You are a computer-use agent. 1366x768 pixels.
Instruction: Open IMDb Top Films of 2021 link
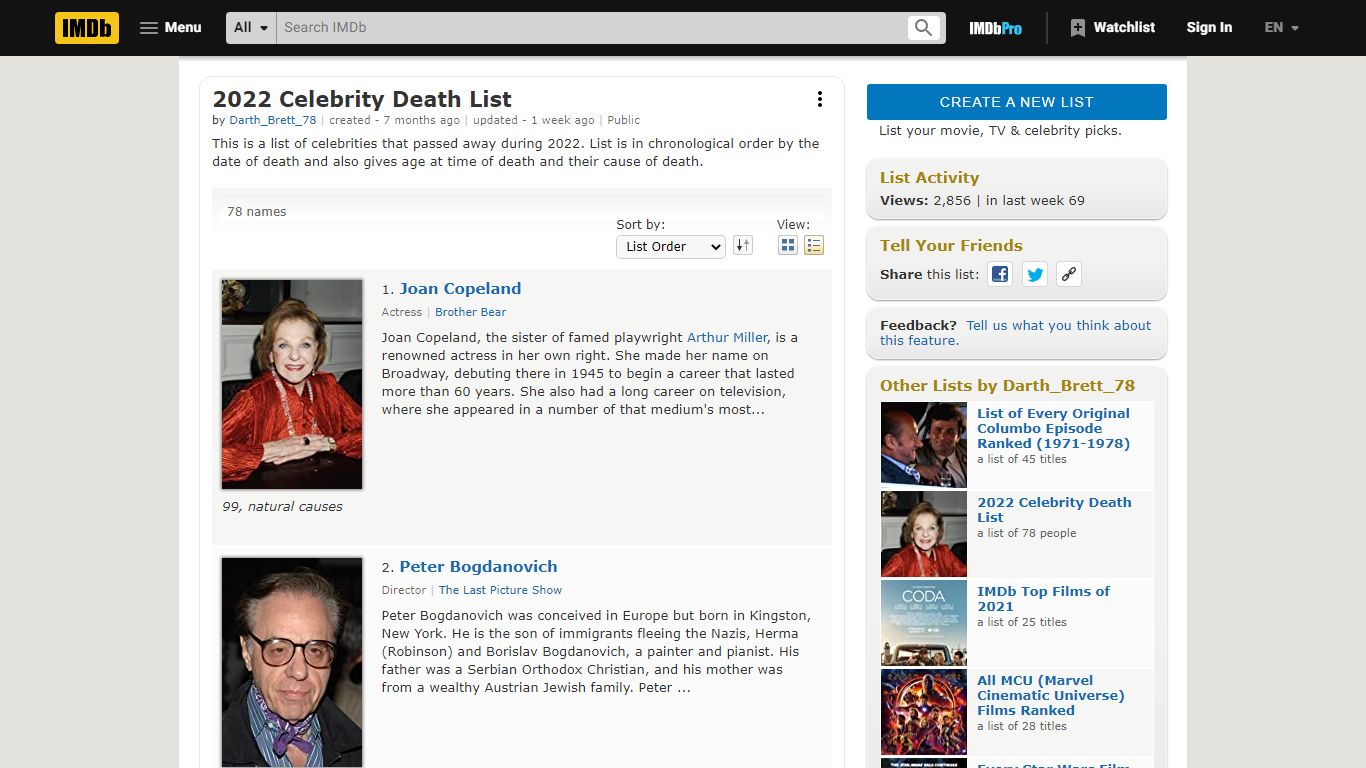pyautogui.click(x=1043, y=599)
